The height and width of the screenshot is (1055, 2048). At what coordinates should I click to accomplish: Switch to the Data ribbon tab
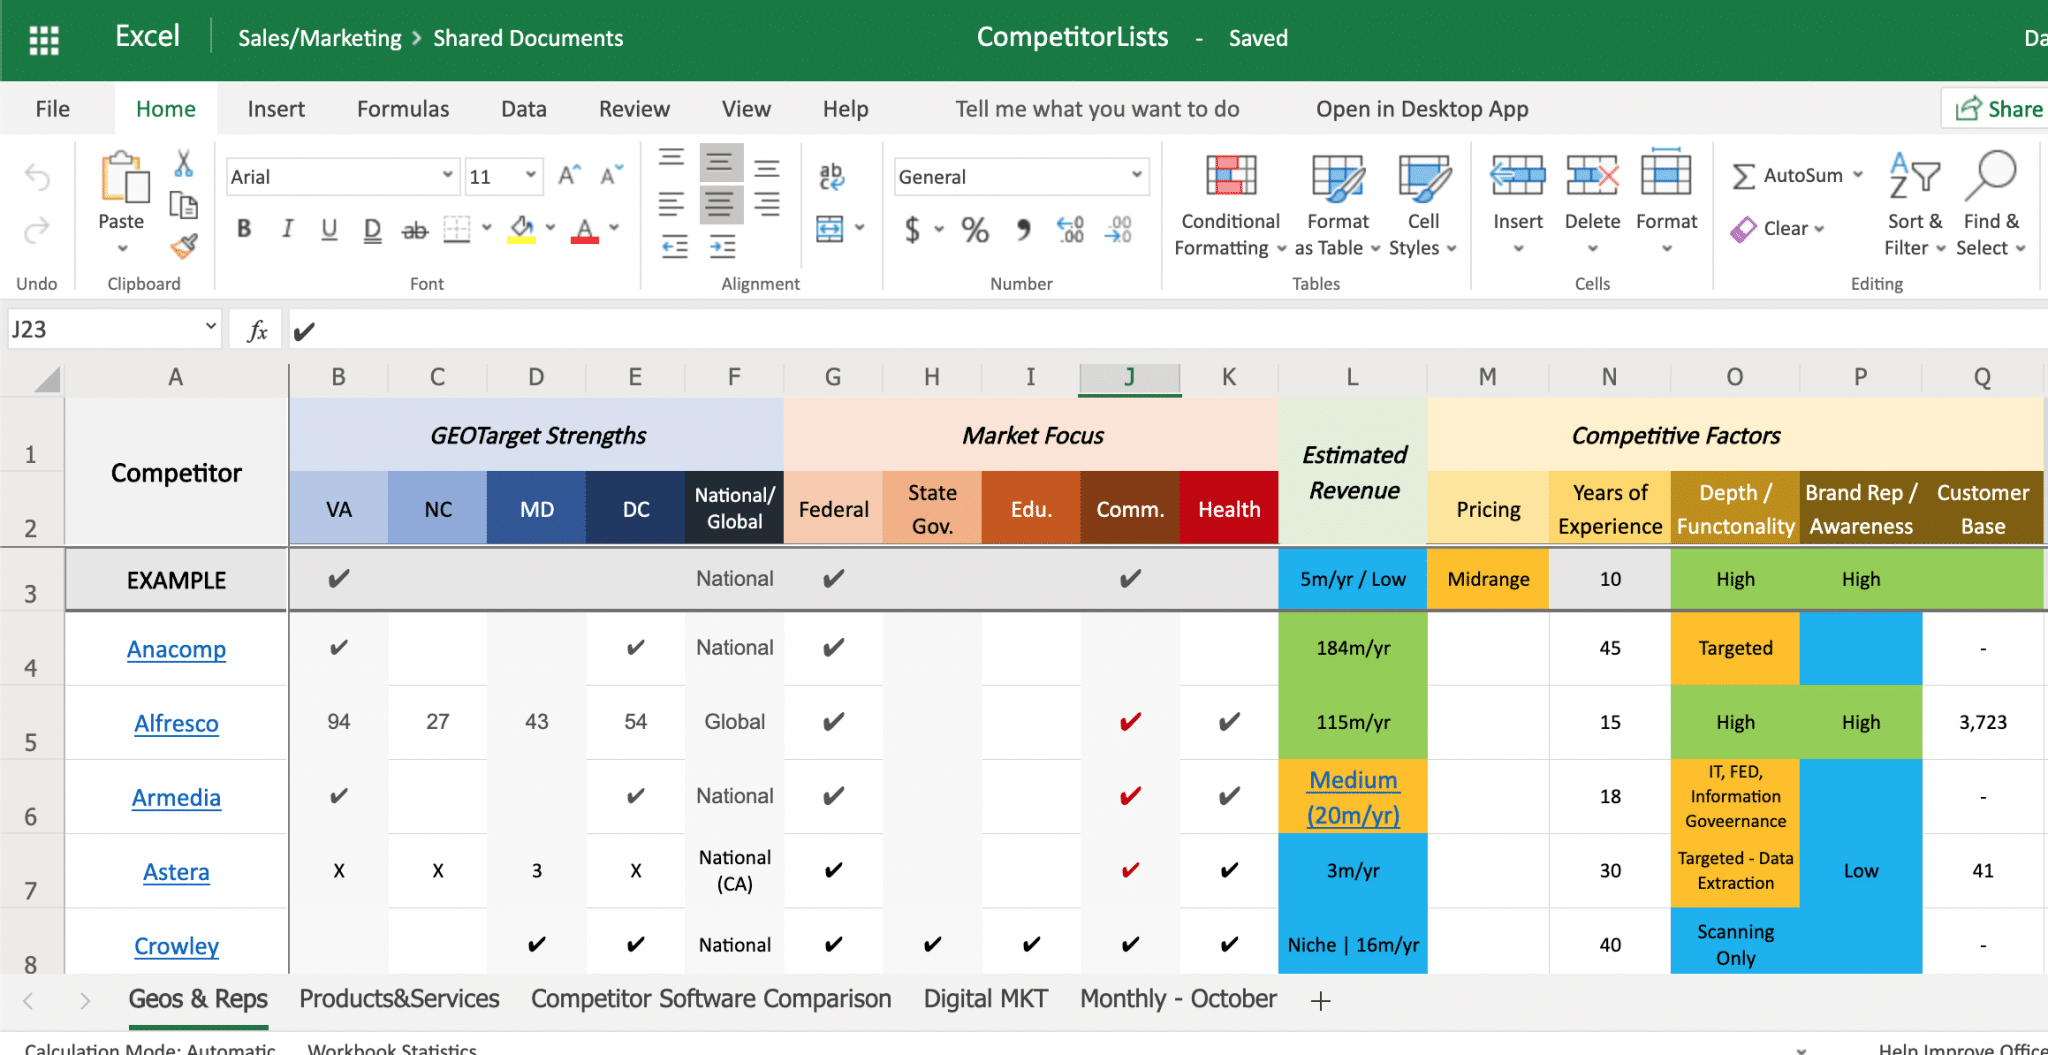[523, 109]
